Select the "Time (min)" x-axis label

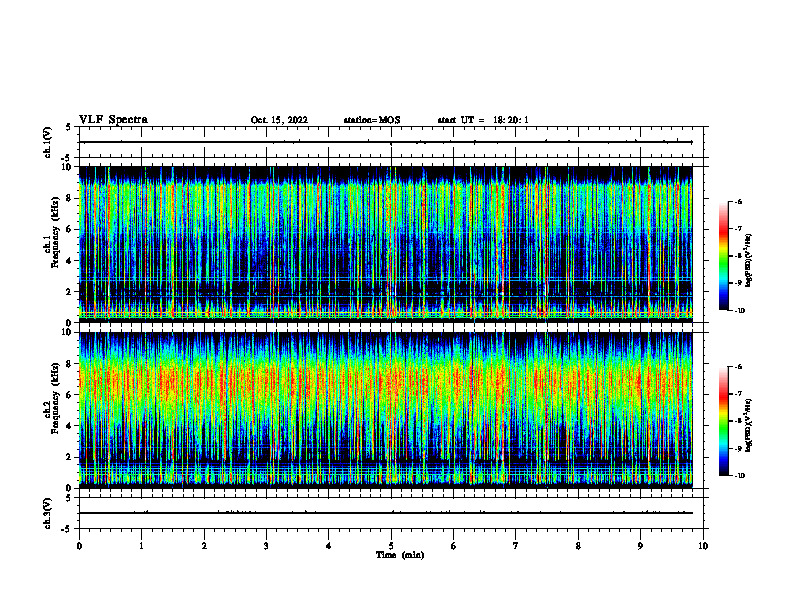(400, 555)
